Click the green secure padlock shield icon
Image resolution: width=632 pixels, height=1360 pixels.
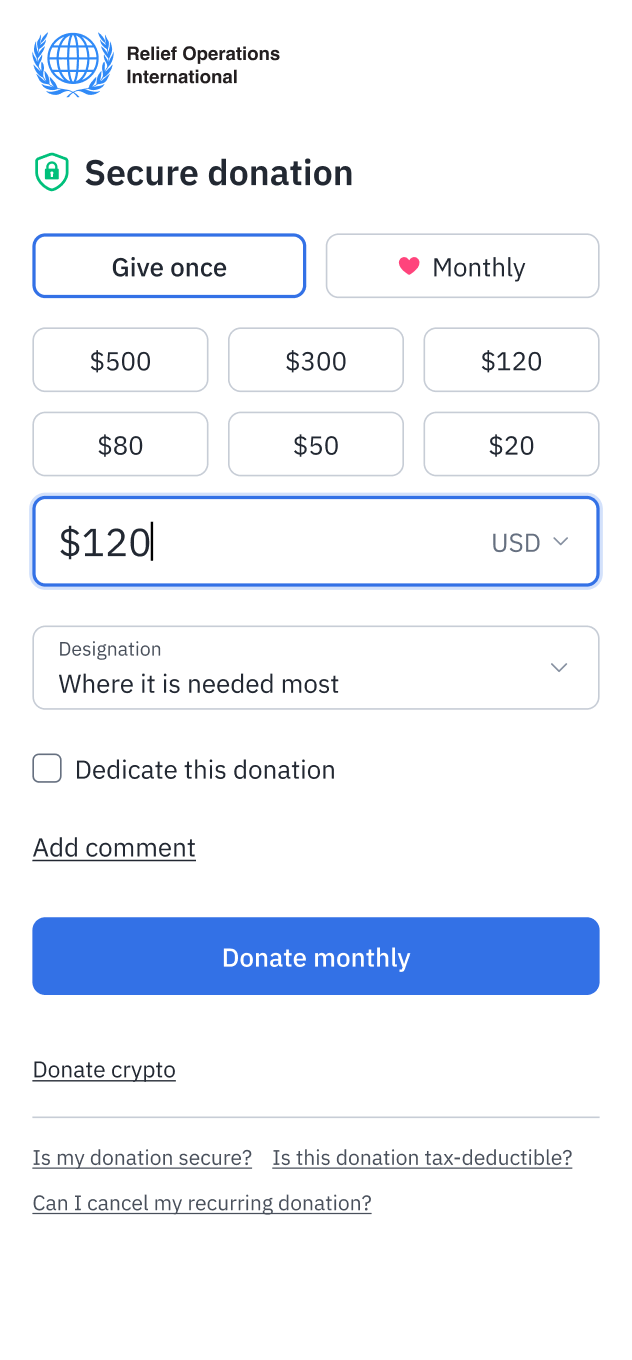(51, 172)
